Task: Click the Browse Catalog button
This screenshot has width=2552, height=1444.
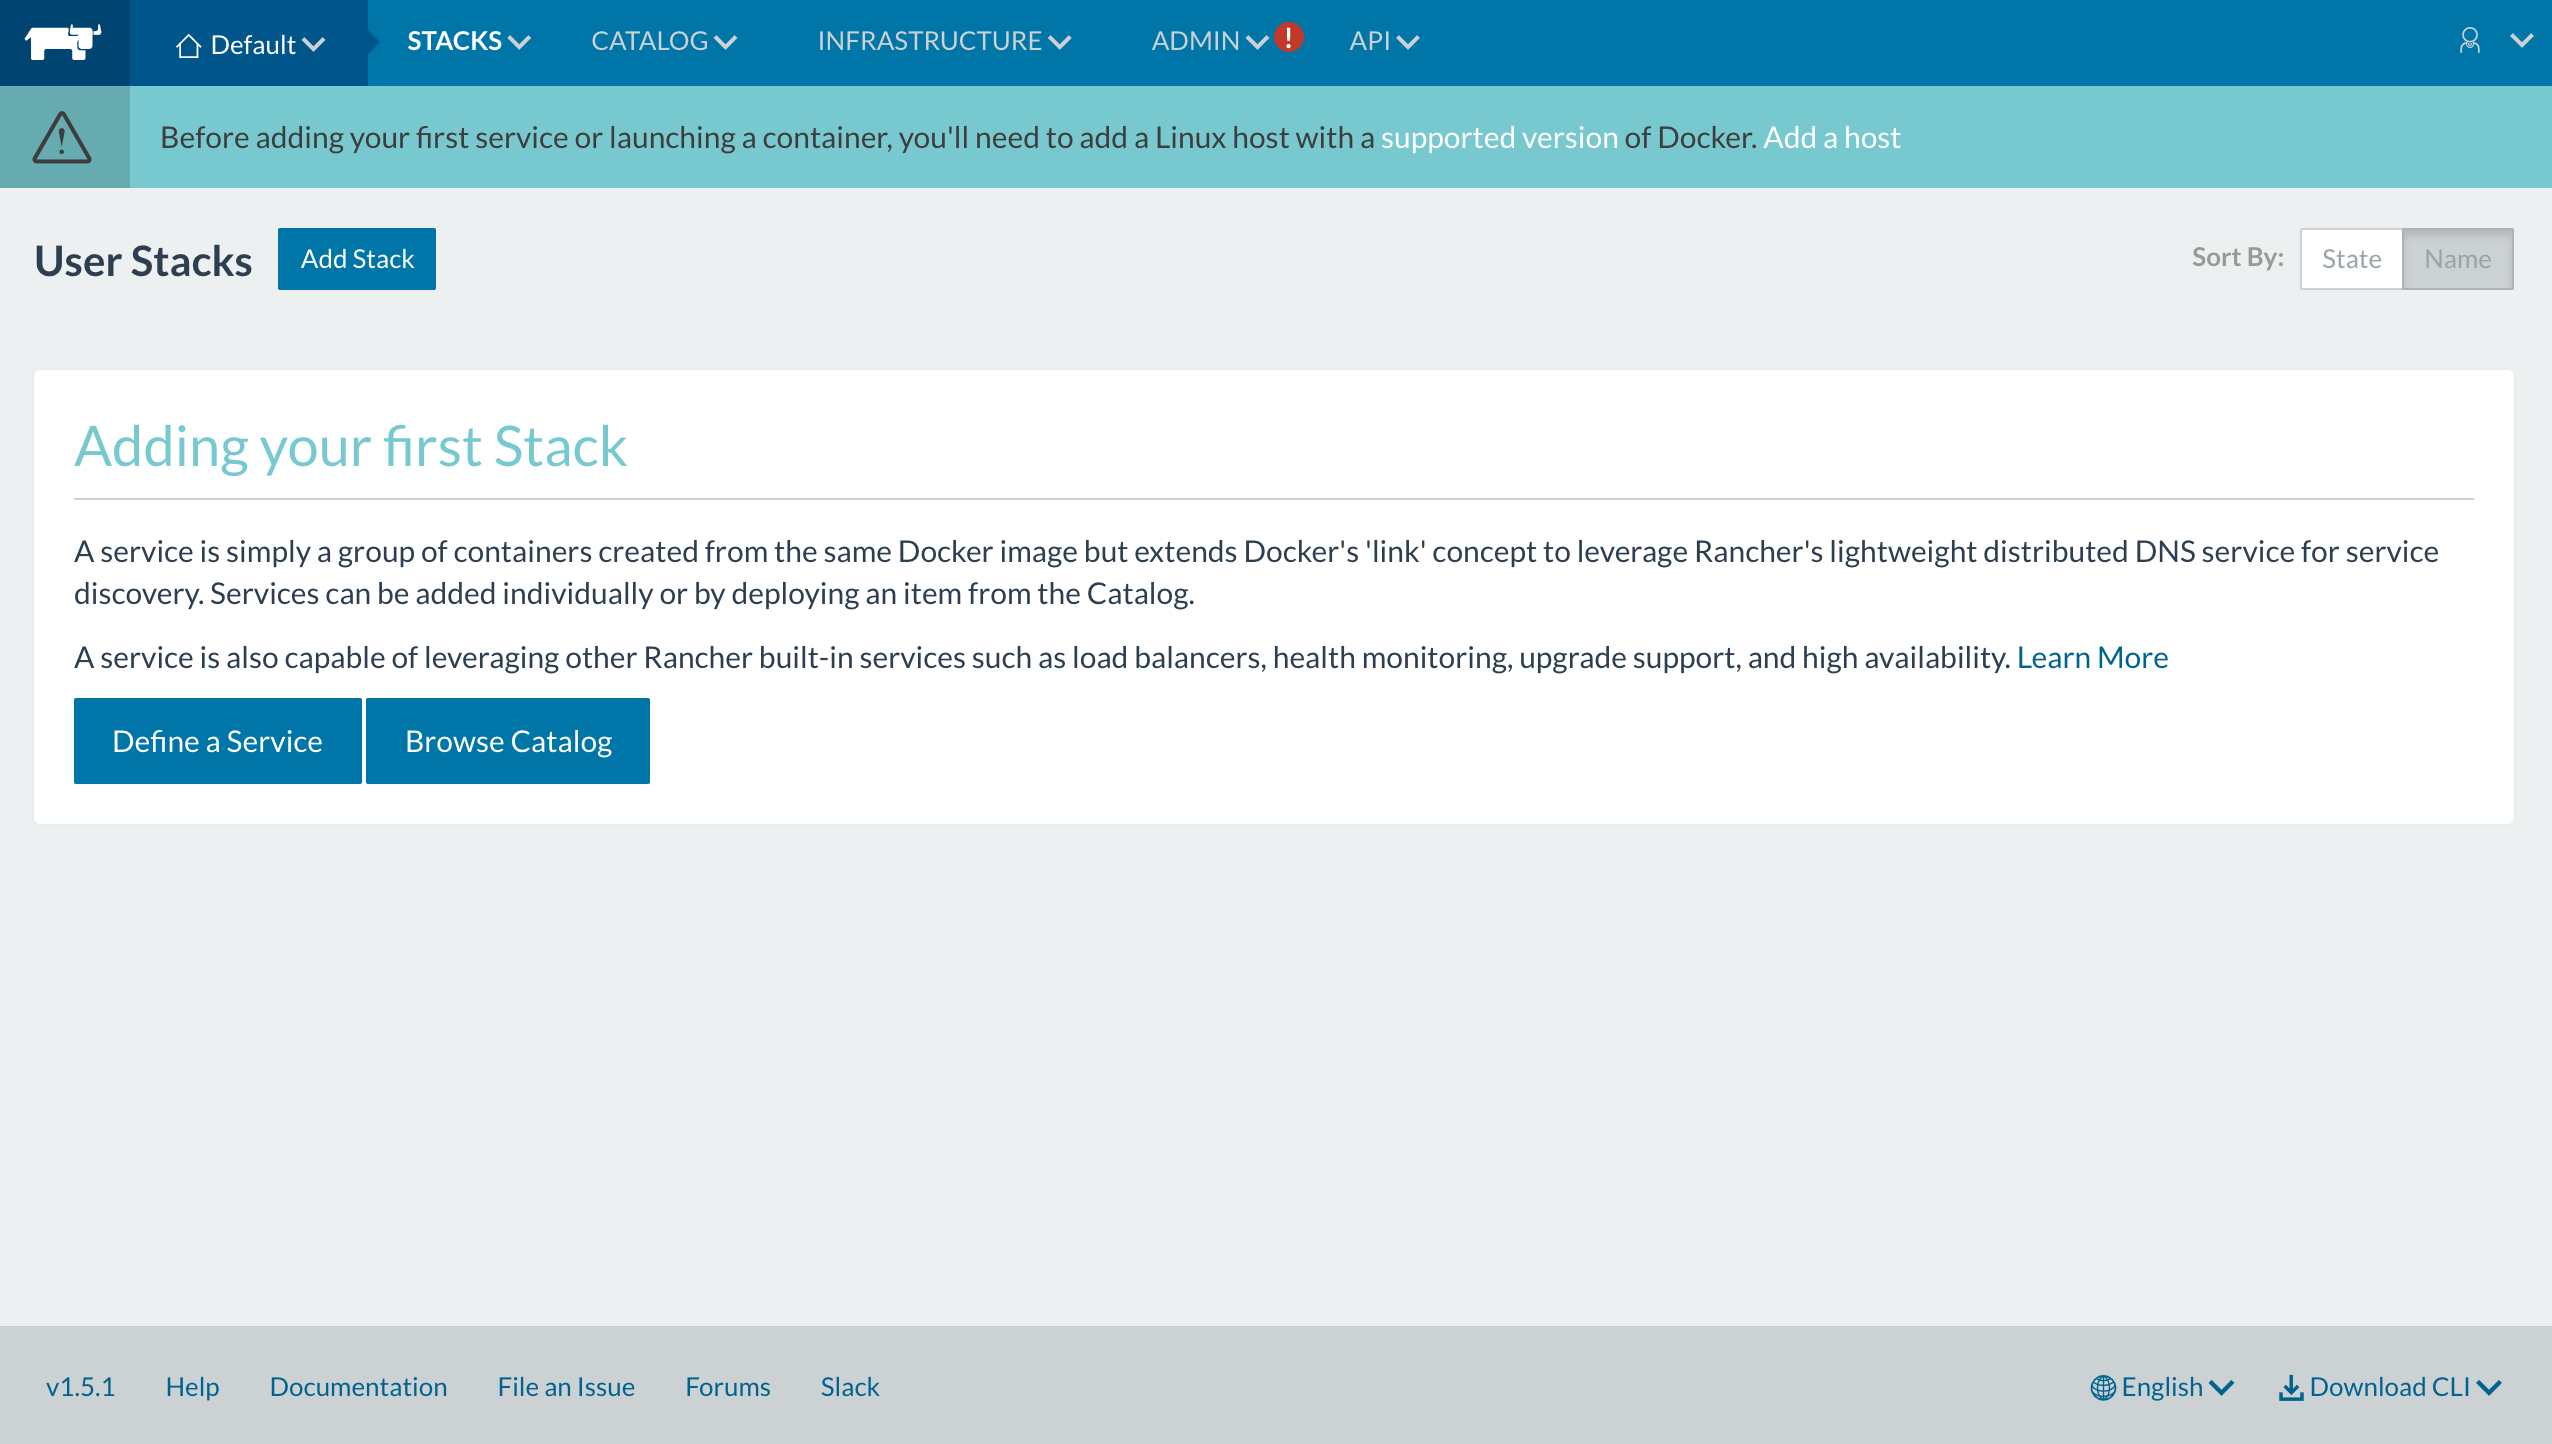Action: tap(508, 741)
